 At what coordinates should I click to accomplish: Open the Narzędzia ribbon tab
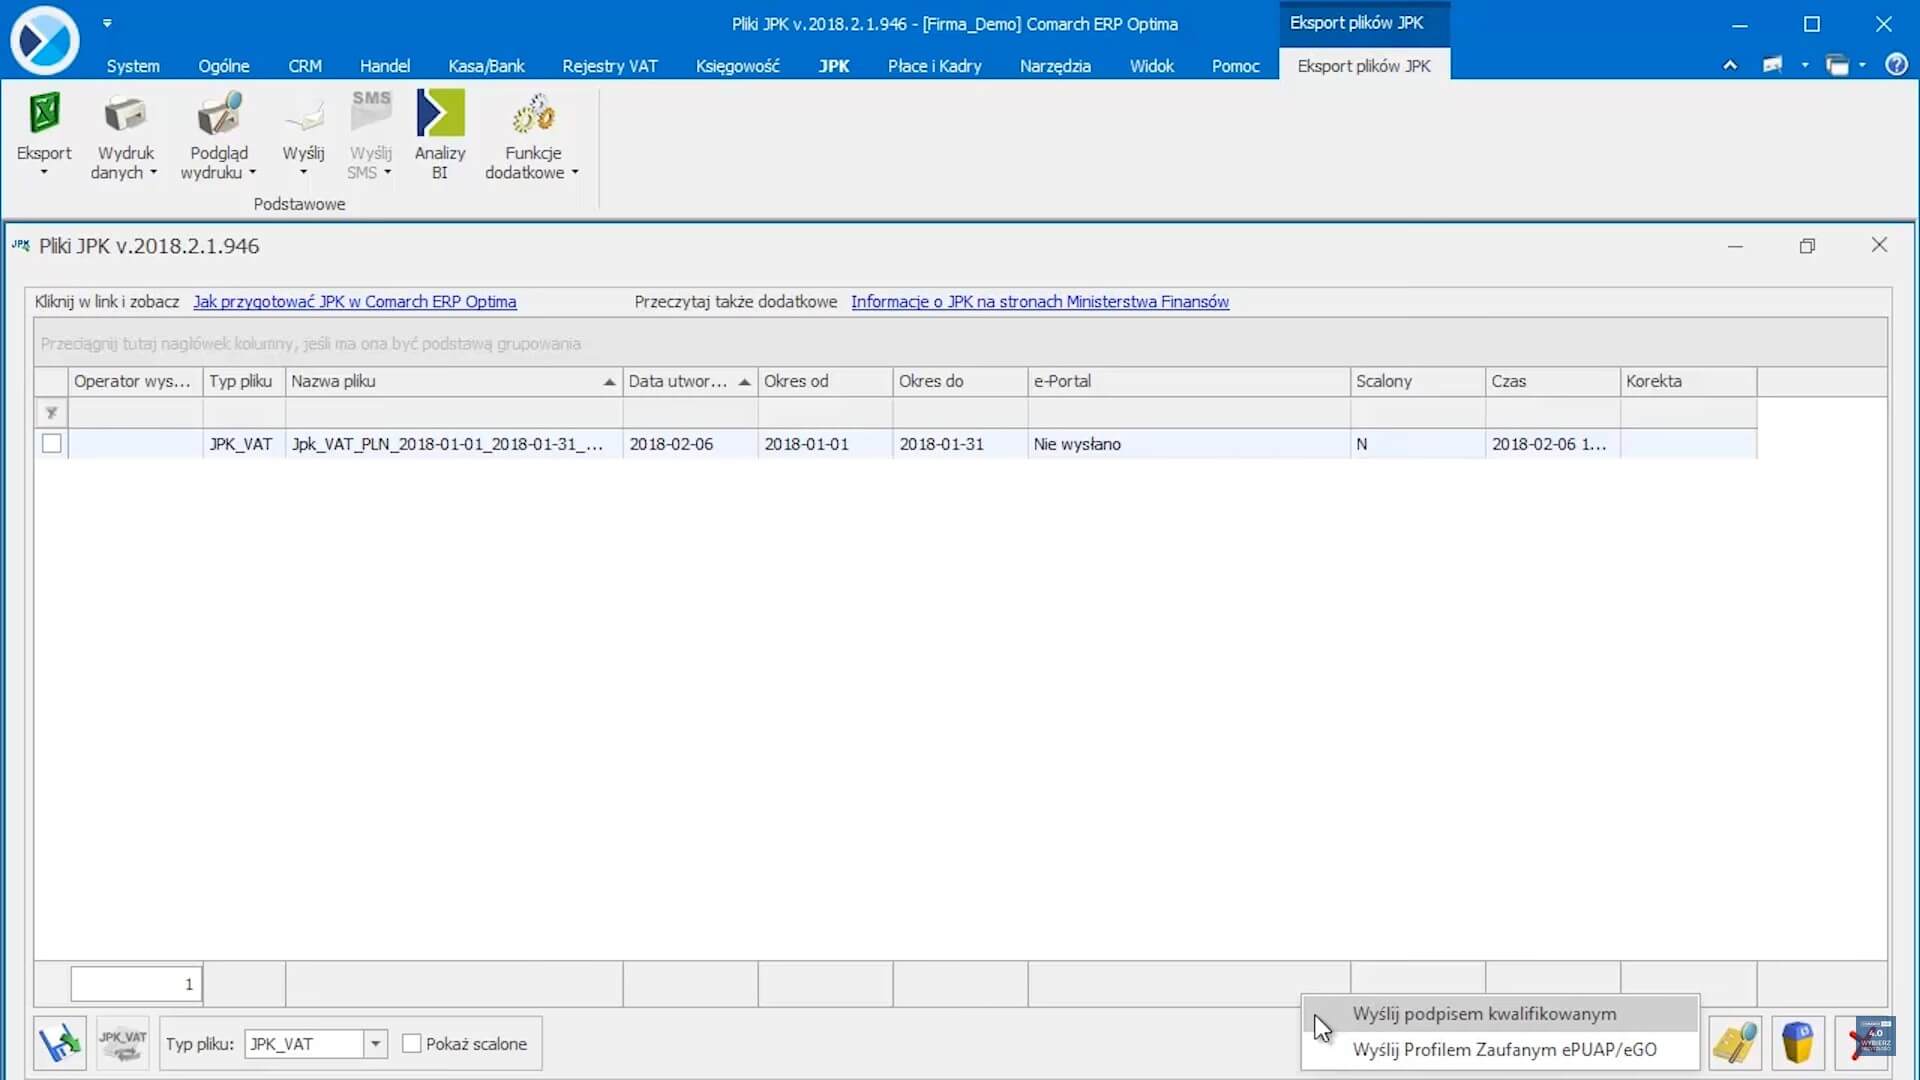[1055, 66]
